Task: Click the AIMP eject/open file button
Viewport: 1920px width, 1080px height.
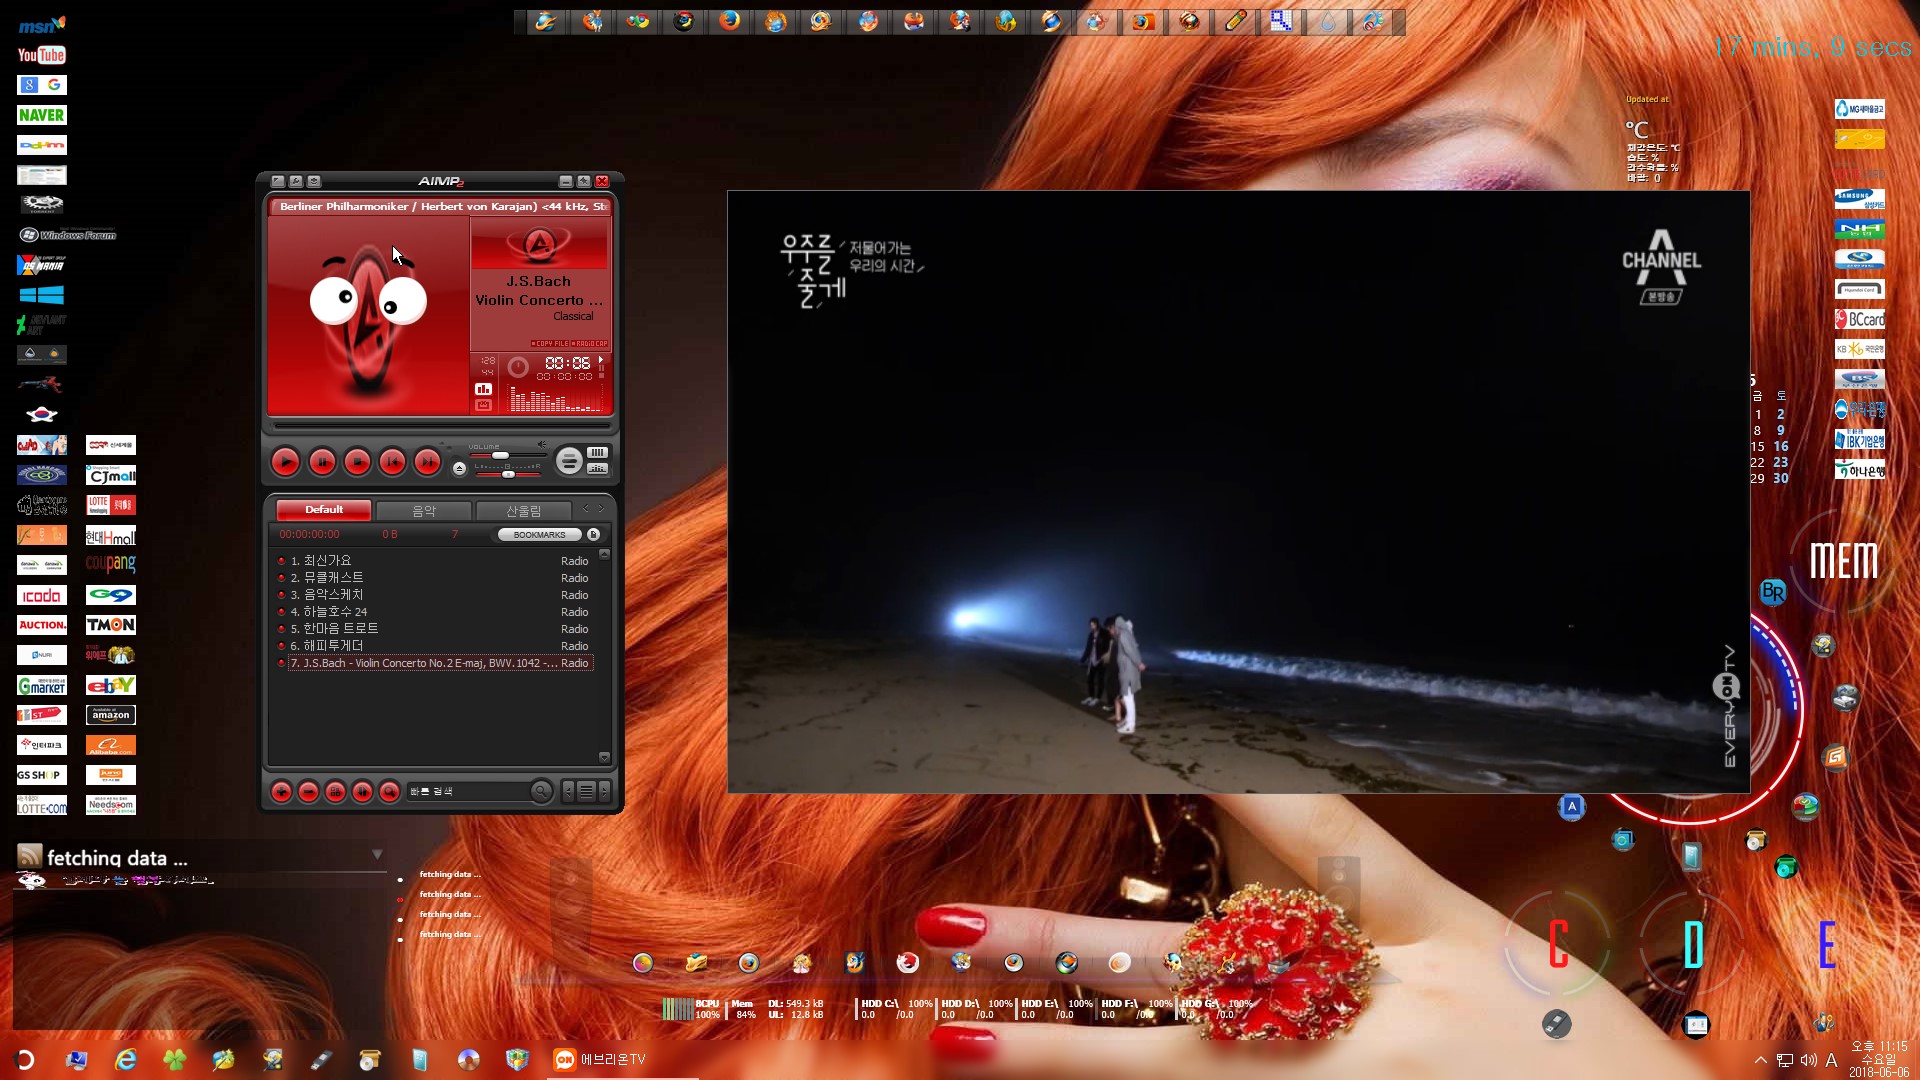Action: (x=459, y=468)
